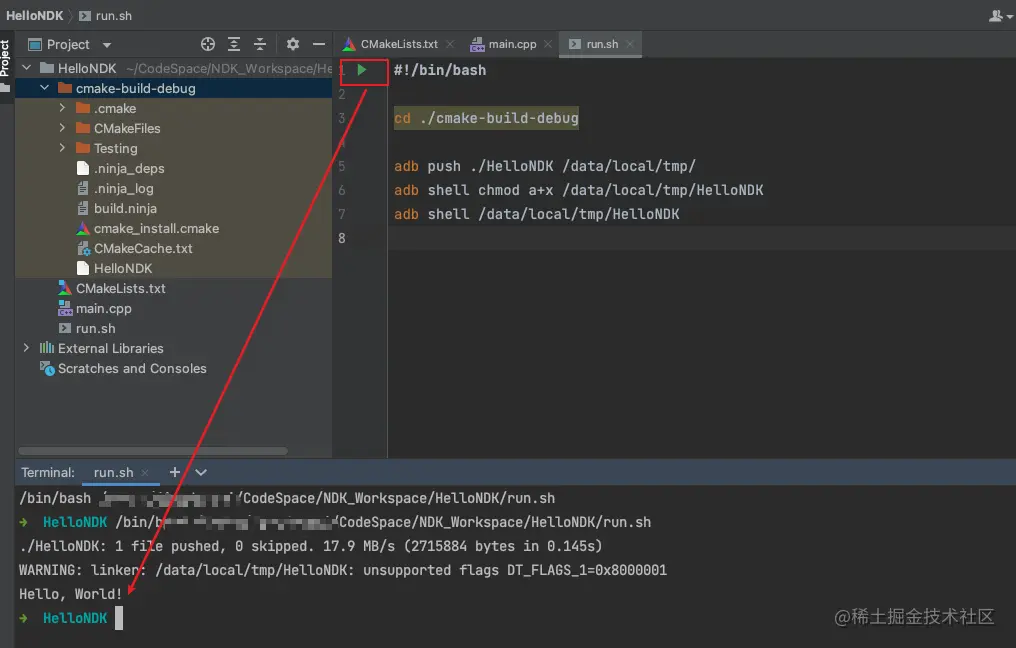
Task: Switch to CMakeLists.txt editor tab
Action: pos(391,44)
